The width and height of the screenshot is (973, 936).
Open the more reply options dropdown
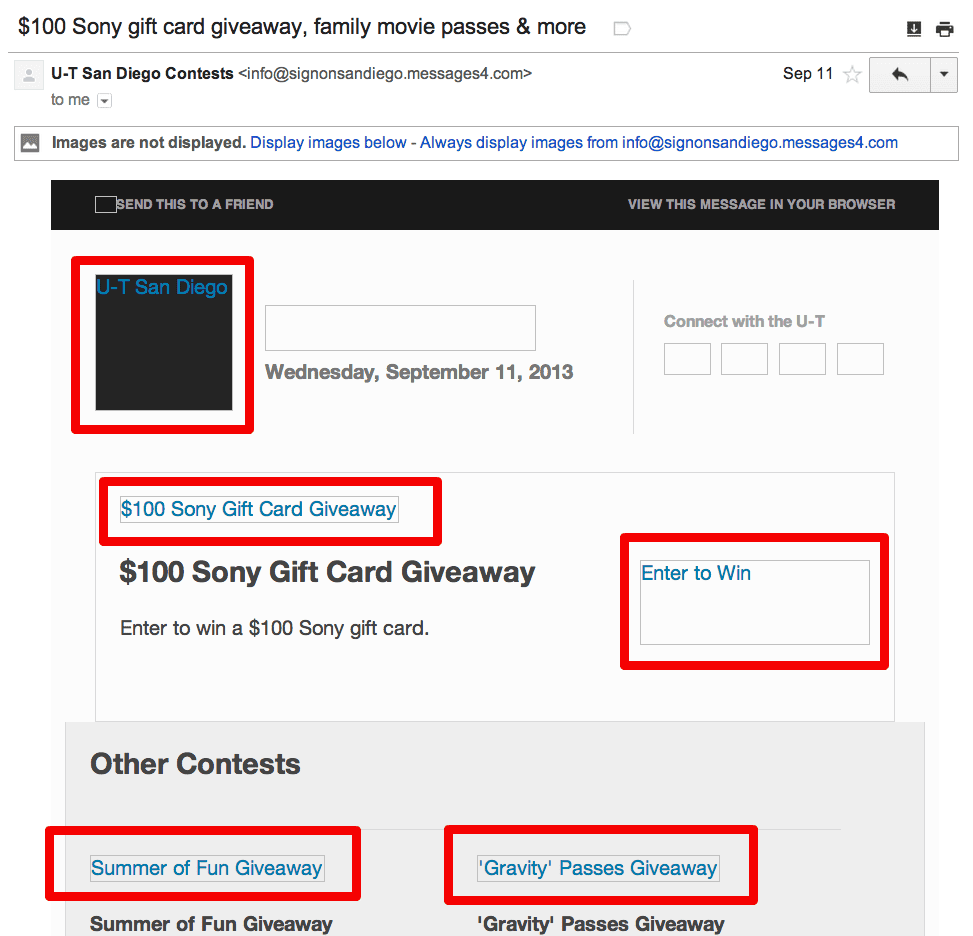(944, 75)
